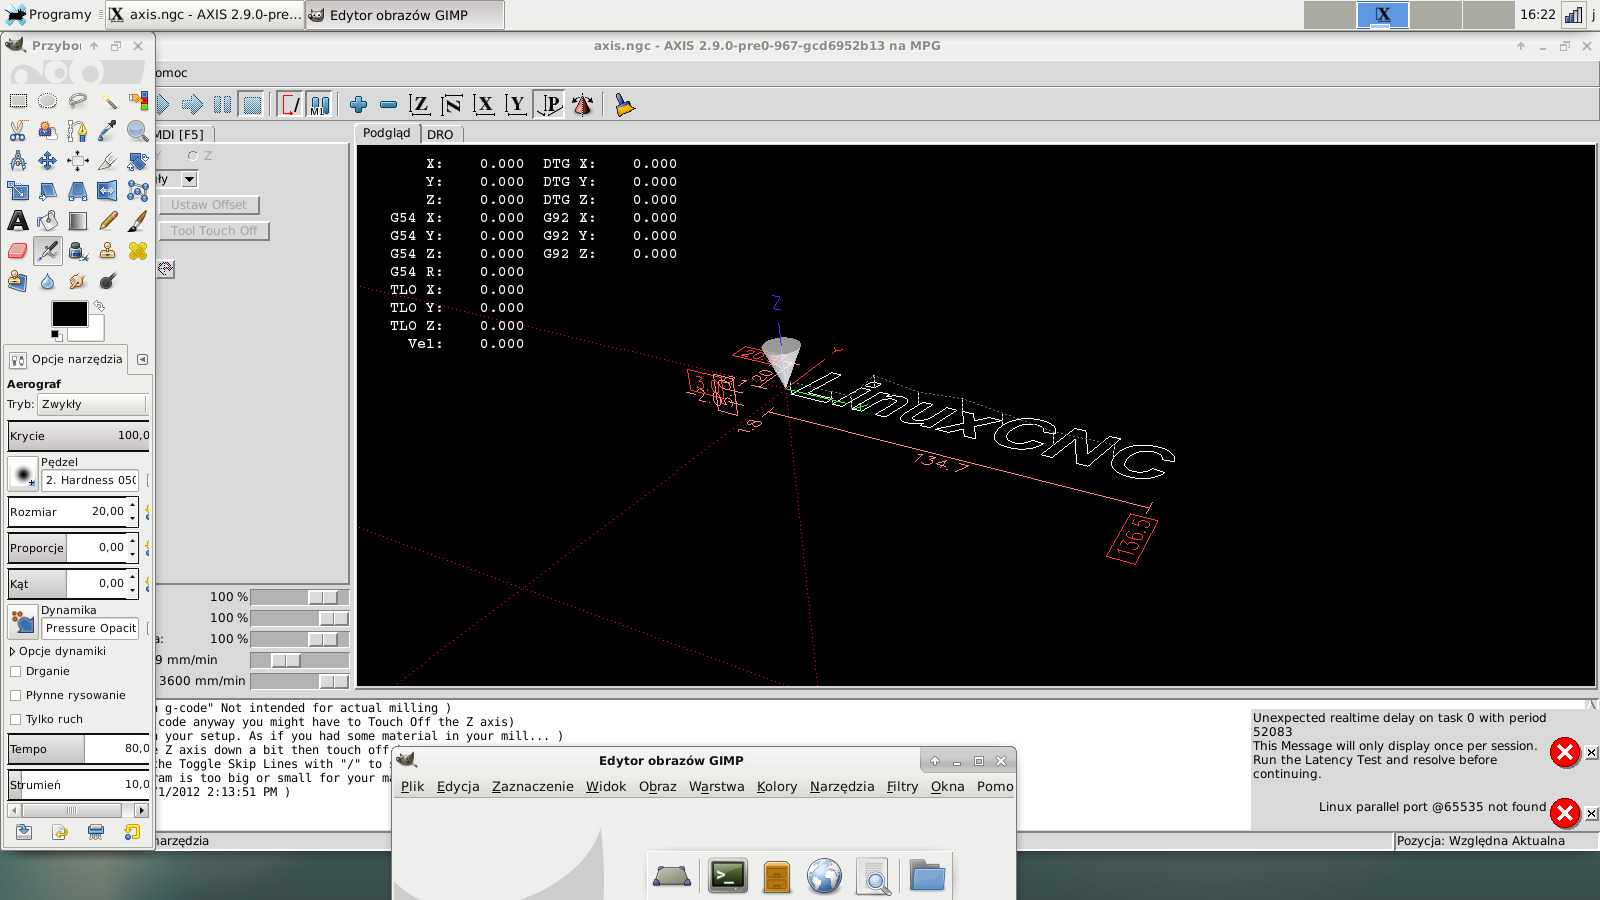Click the Kąt value stepper arrows

click(132, 583)
